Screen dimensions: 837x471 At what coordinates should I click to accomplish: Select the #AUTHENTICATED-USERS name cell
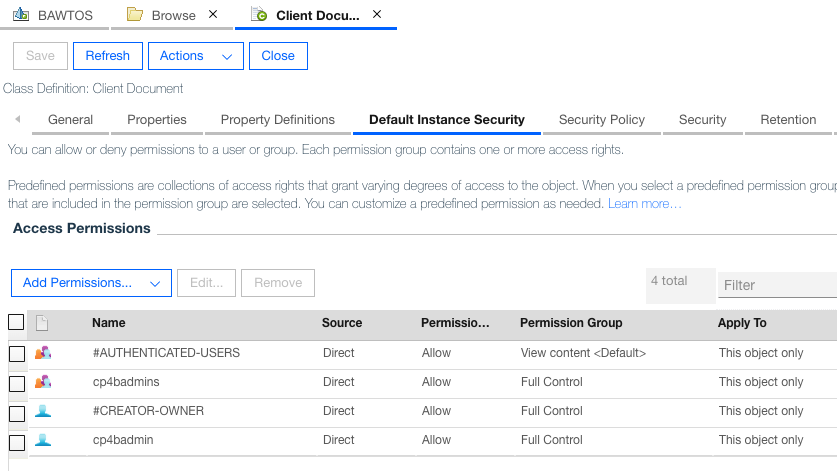(x=166, y=353)
